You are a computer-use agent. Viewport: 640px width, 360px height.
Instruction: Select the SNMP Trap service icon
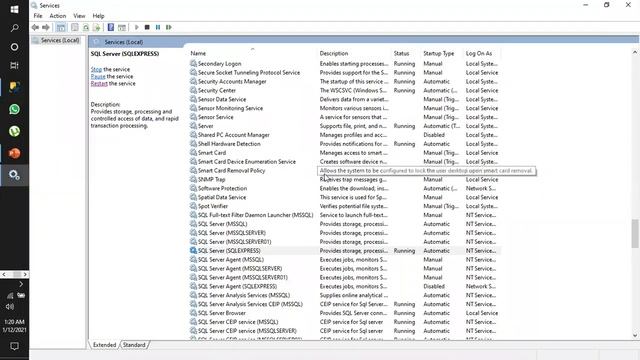[193, 180]
